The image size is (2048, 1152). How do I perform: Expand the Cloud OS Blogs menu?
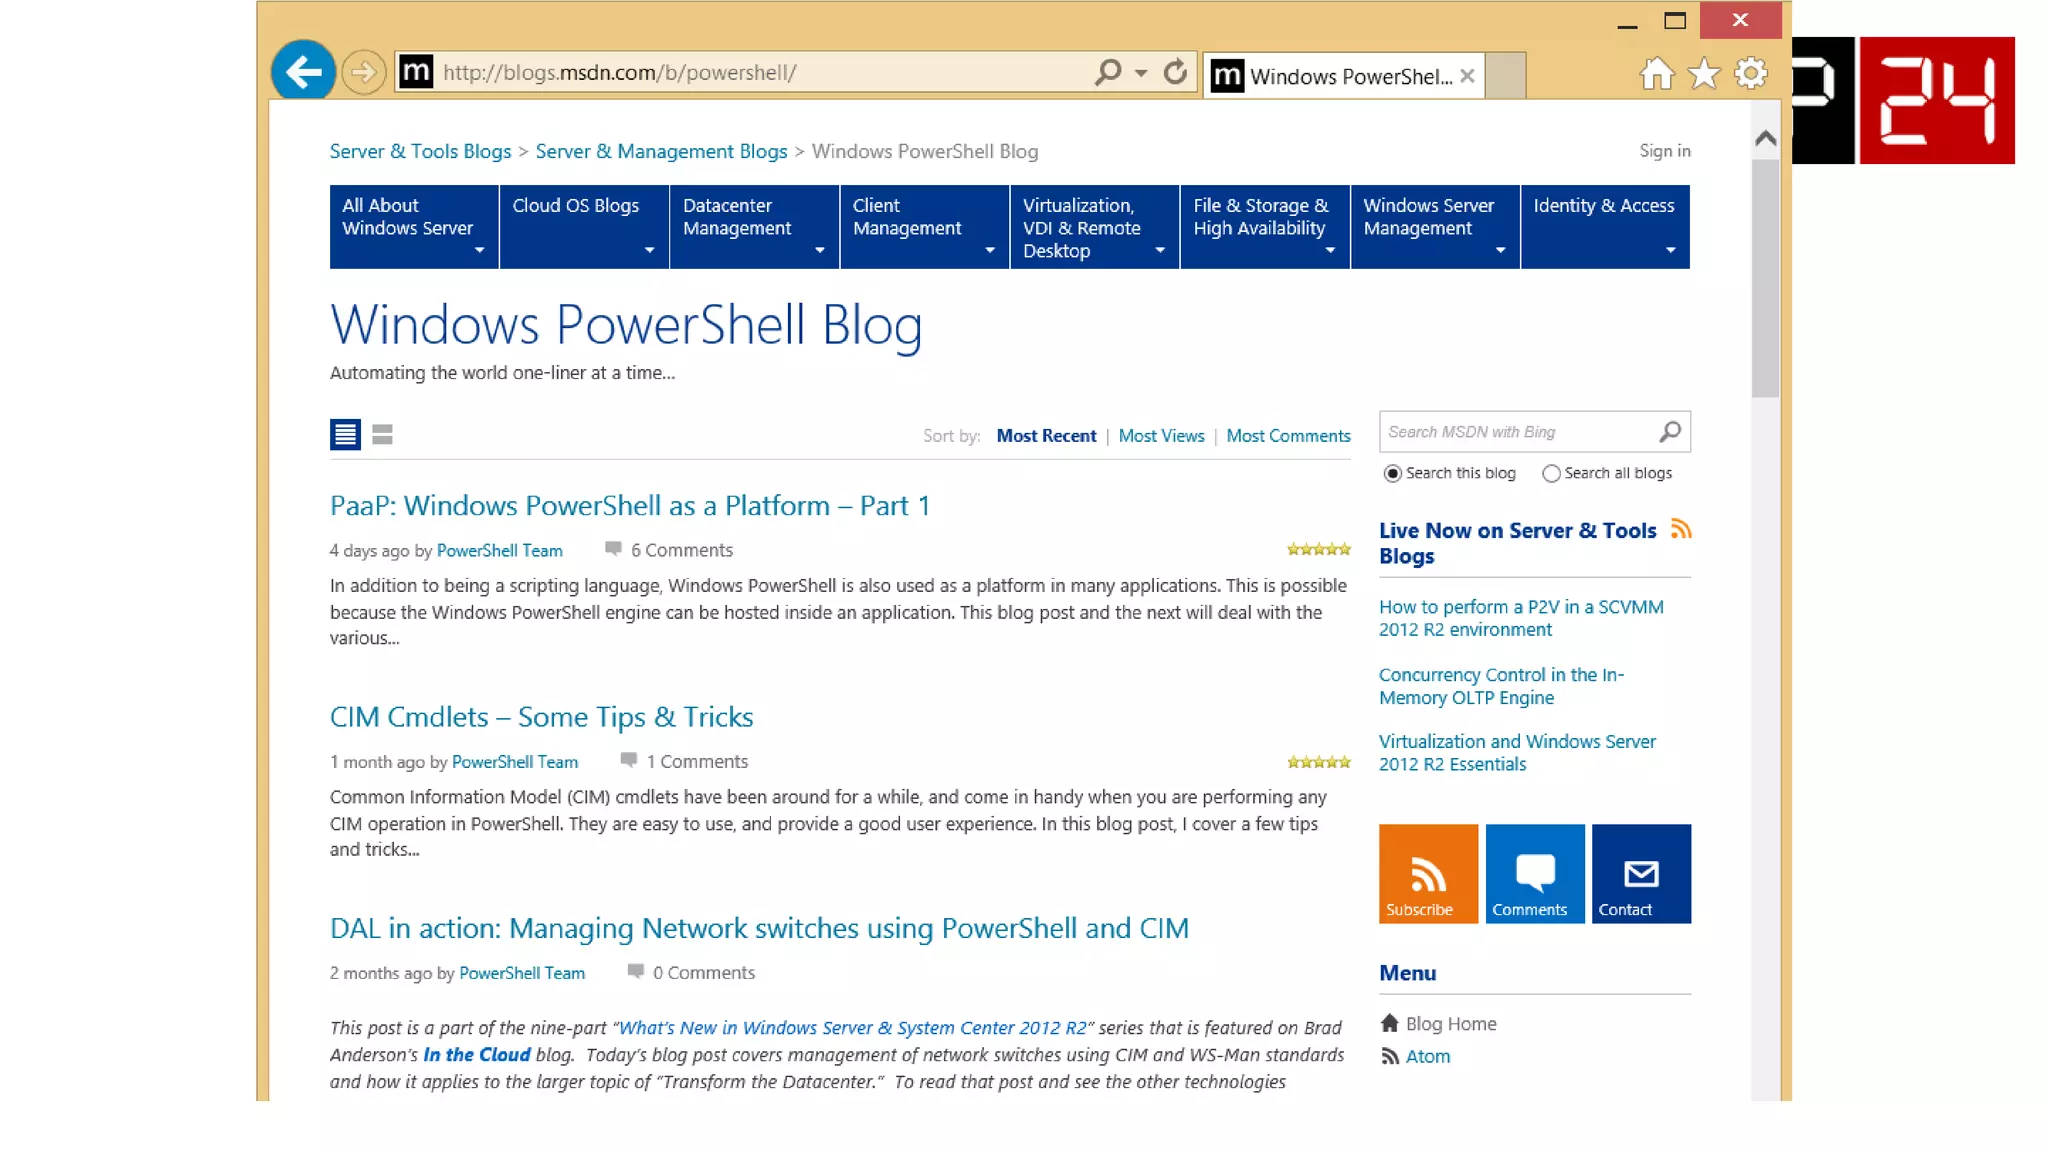coord(584,227)
